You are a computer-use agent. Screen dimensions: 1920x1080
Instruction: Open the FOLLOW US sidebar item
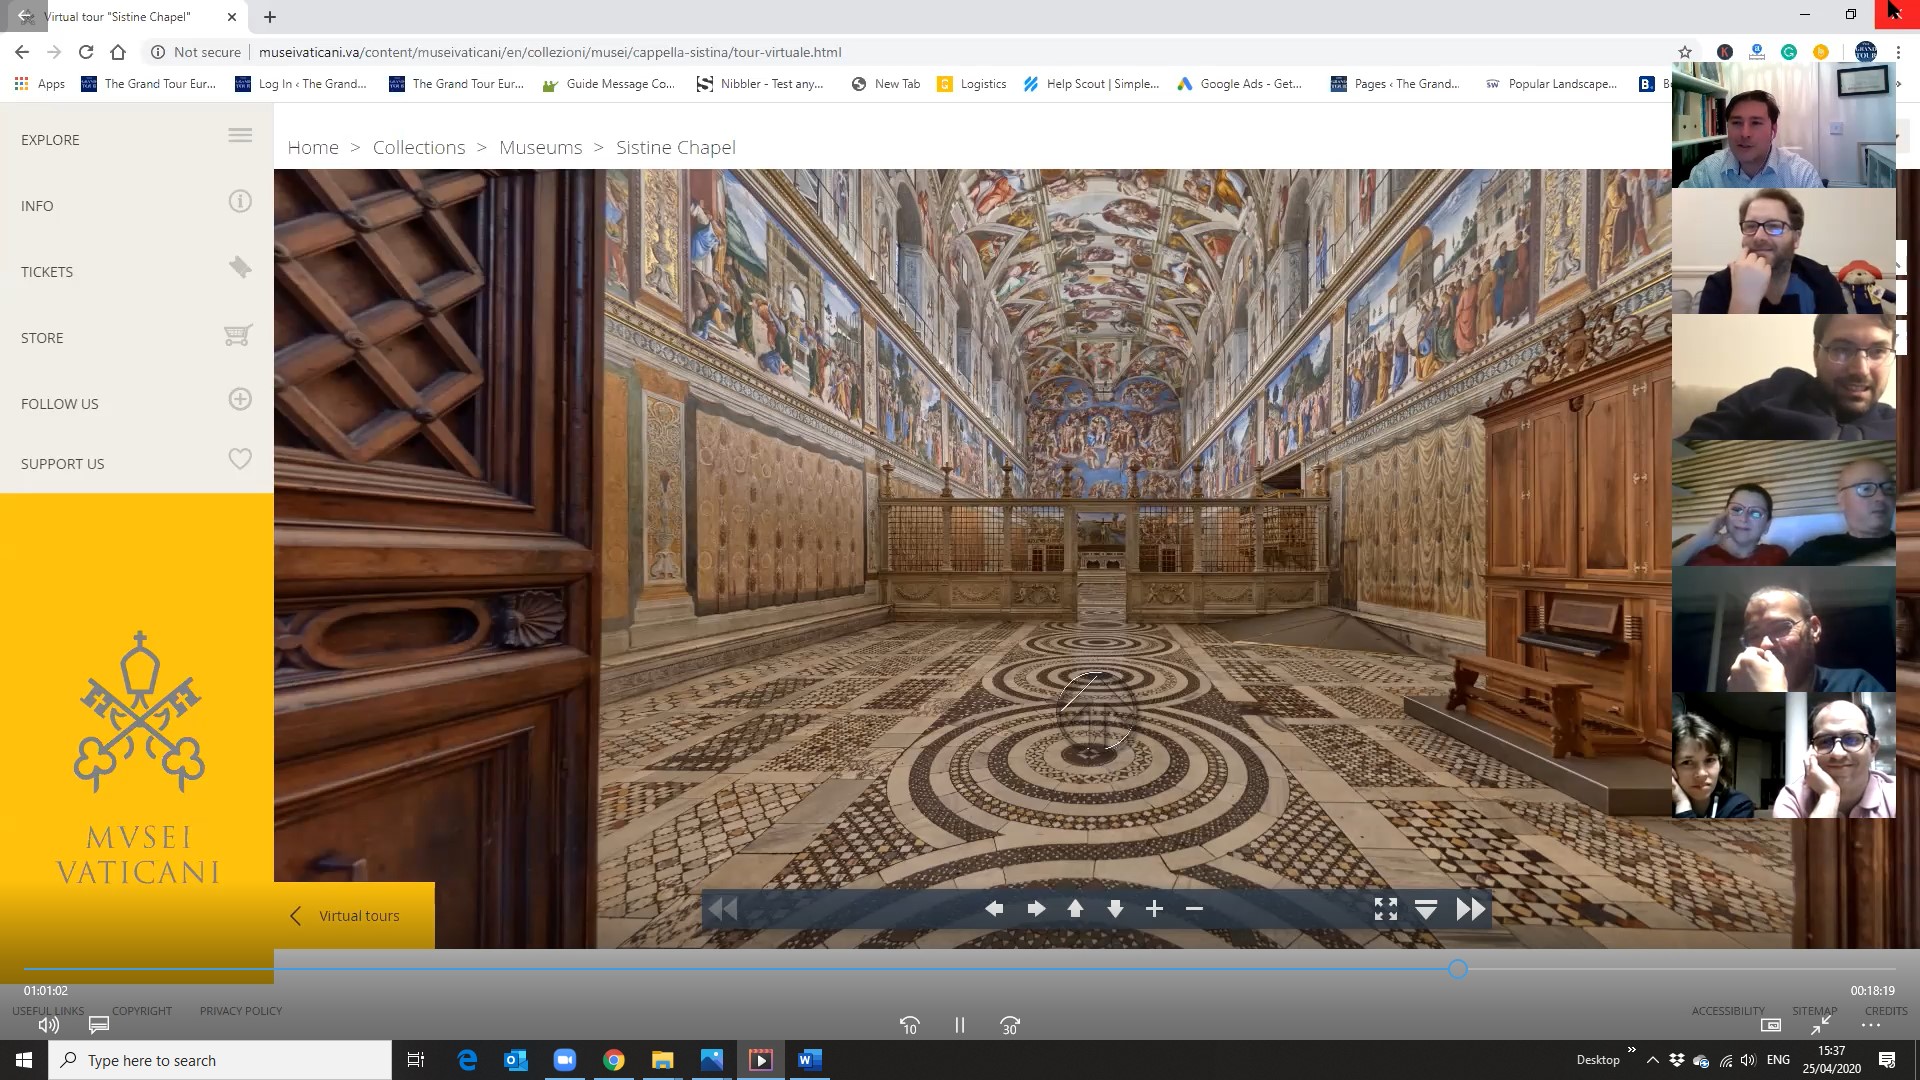point(60,404)
